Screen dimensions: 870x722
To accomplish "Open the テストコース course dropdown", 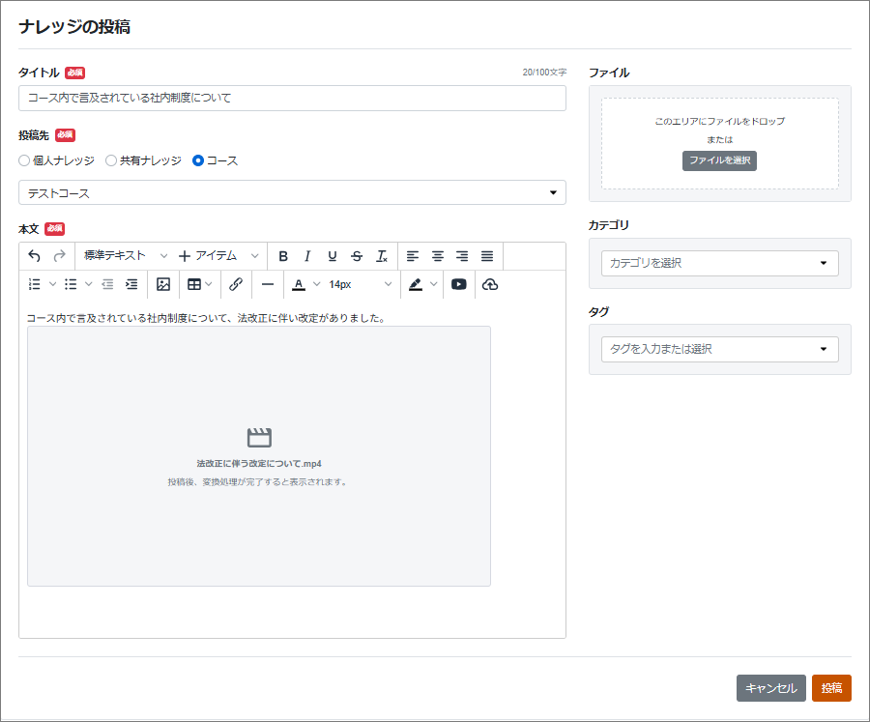I will coord(292,193).
